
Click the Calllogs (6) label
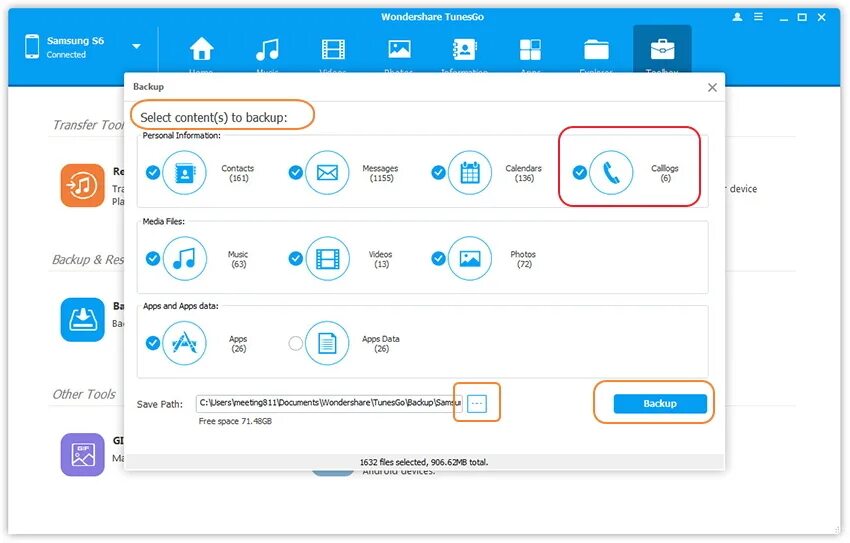click(665, 173)
